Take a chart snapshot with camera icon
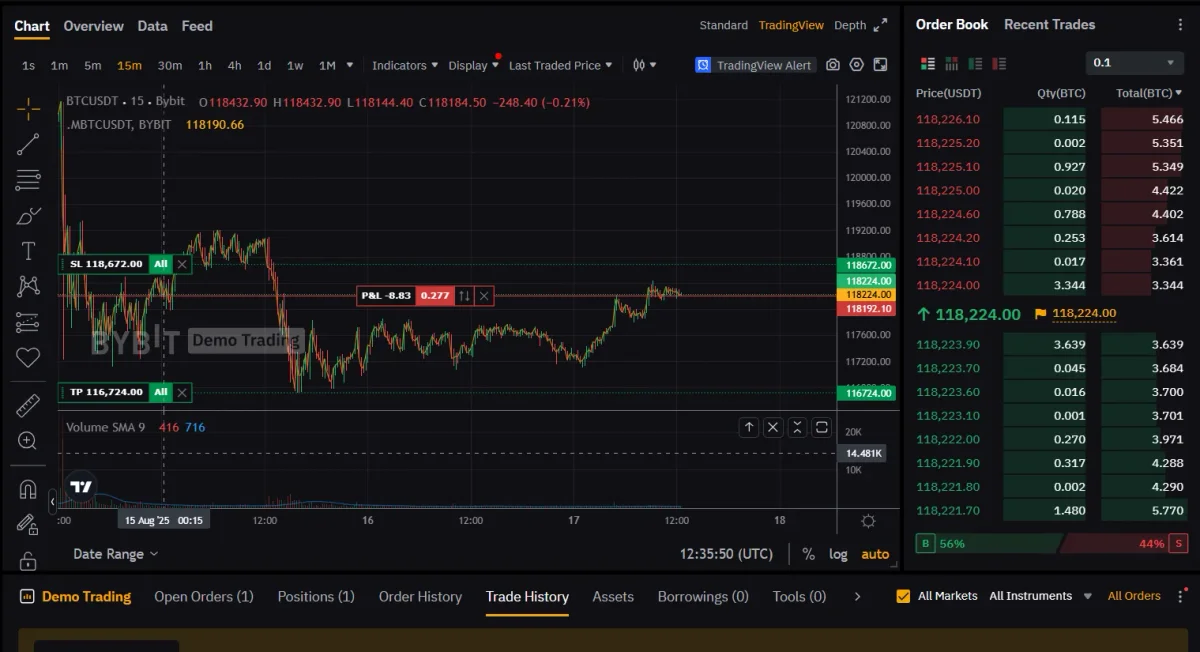The width and height of the screenshot is (1200, 652). tap(833, 65)
